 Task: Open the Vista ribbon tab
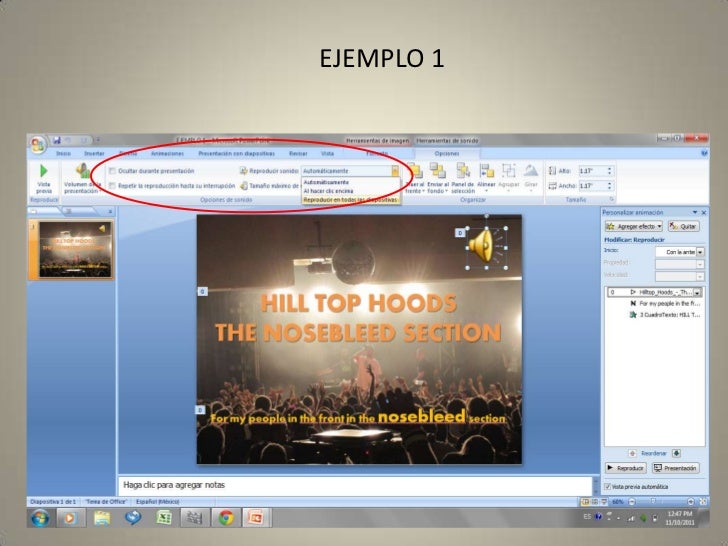pos(327,153)
